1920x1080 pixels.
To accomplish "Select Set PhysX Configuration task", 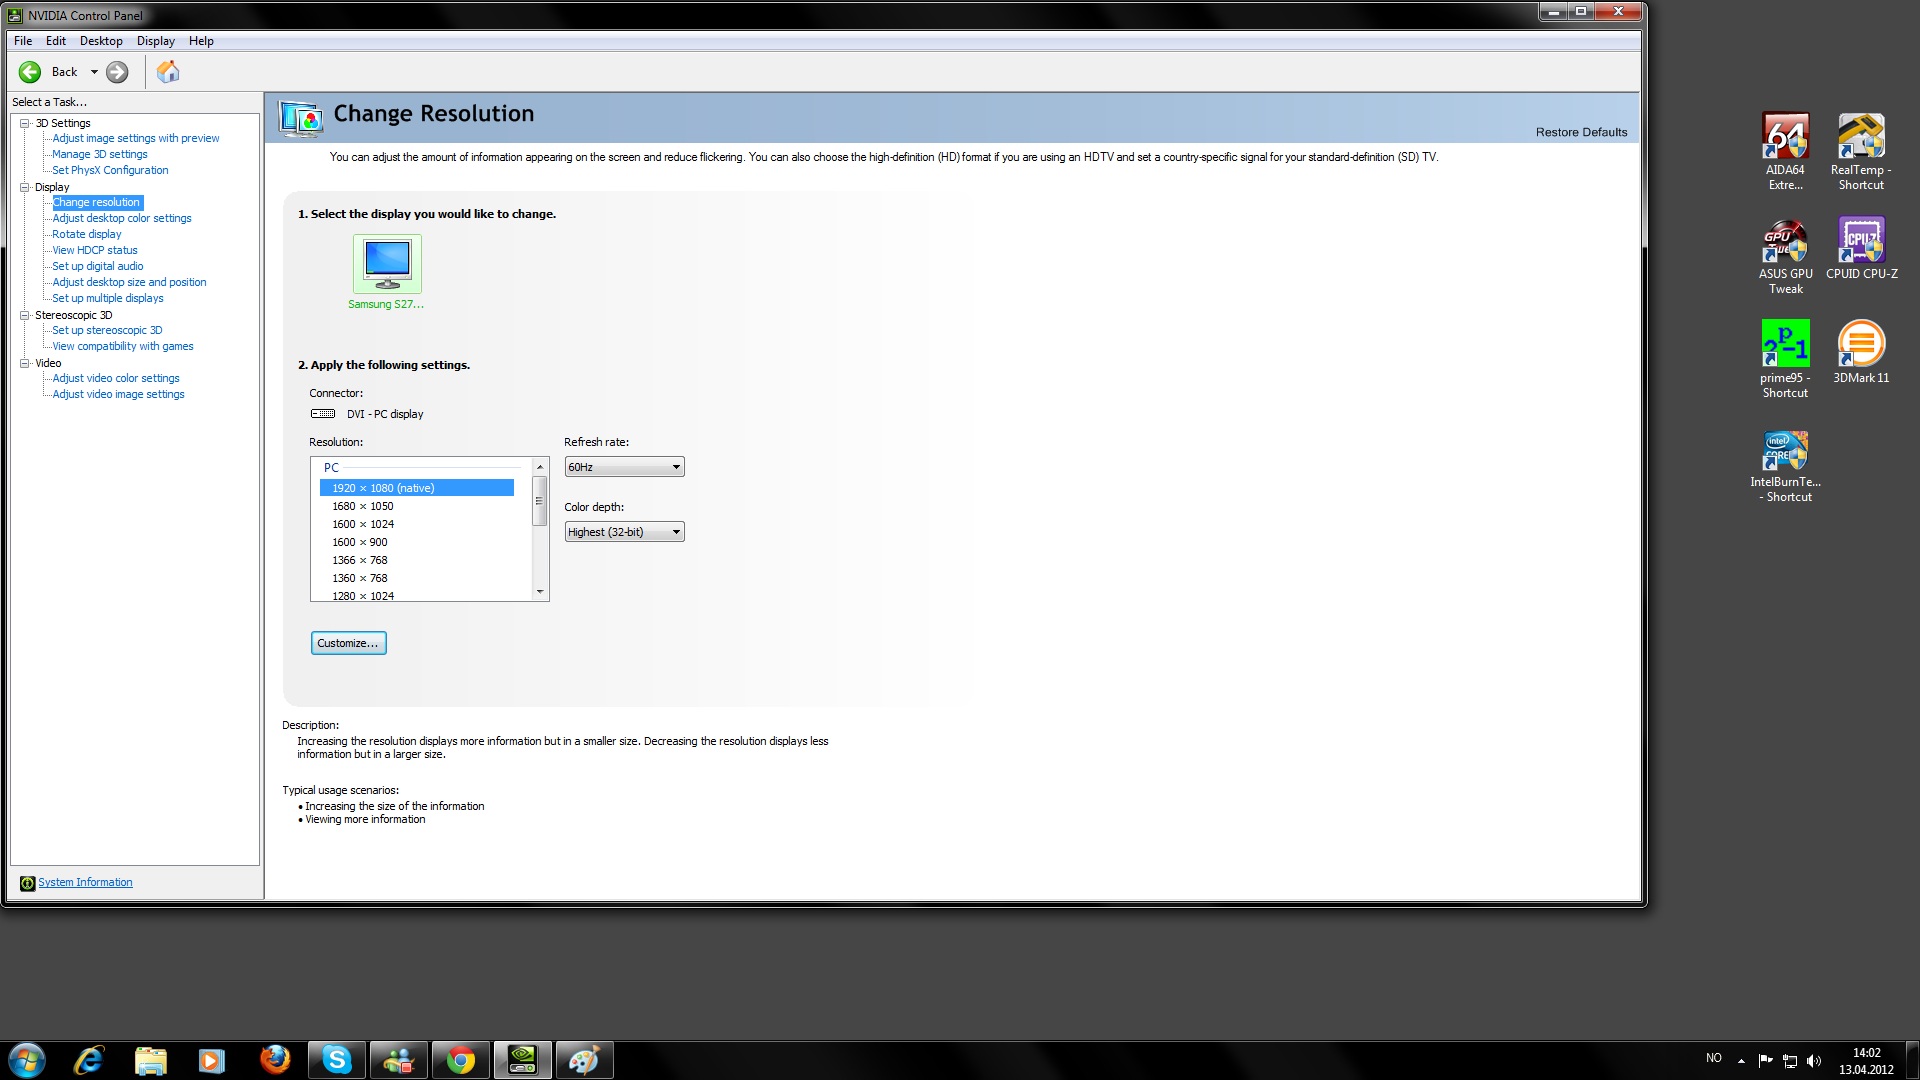I will pyautogui.click(x=110, y=170).
